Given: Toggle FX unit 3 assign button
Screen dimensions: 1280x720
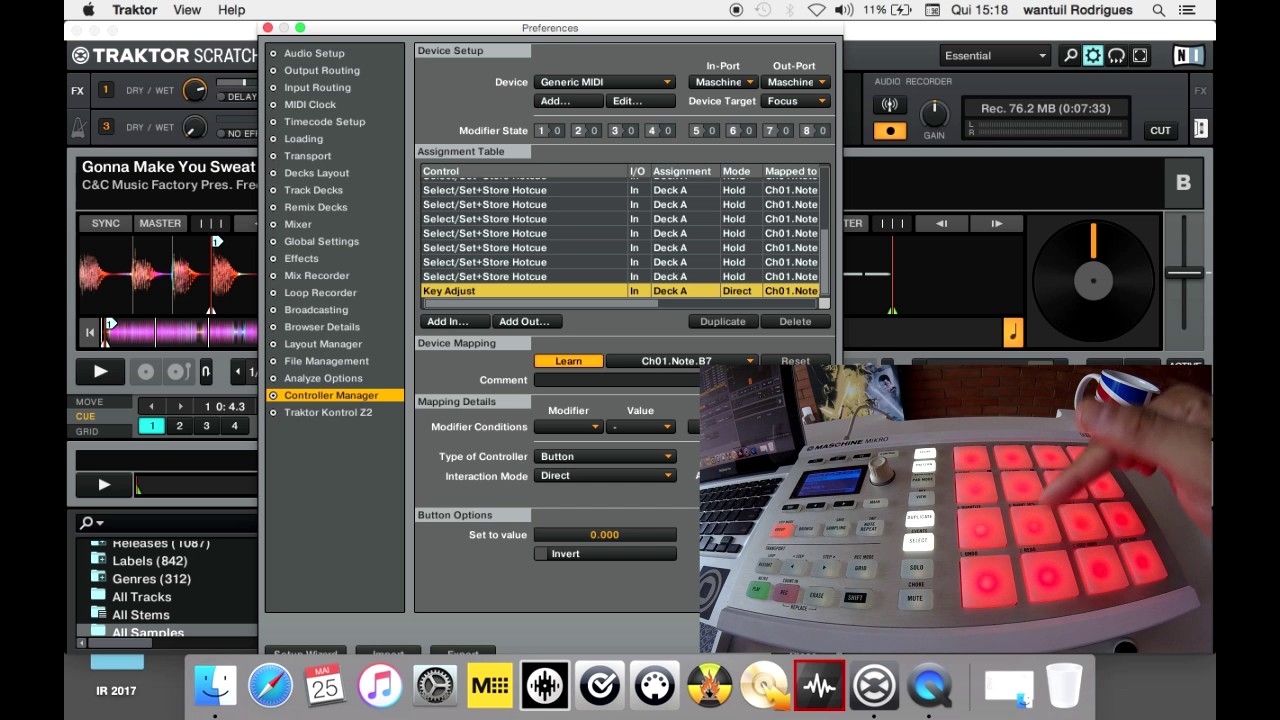Looking at the screenshot, I should coord(105,127).
